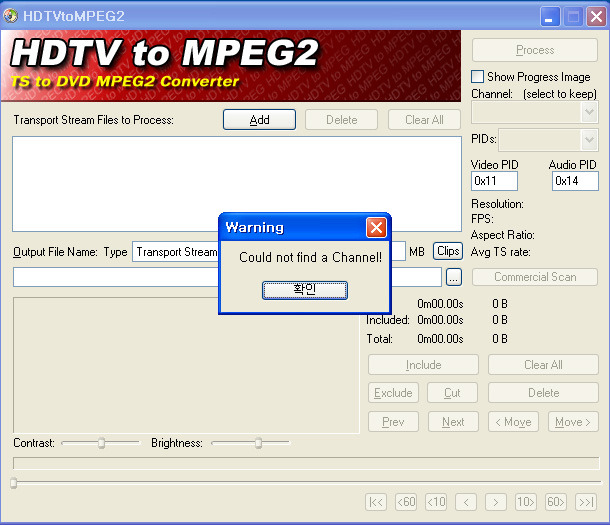
Task: Jump to start with the |<< button
Action: [376, 502]
